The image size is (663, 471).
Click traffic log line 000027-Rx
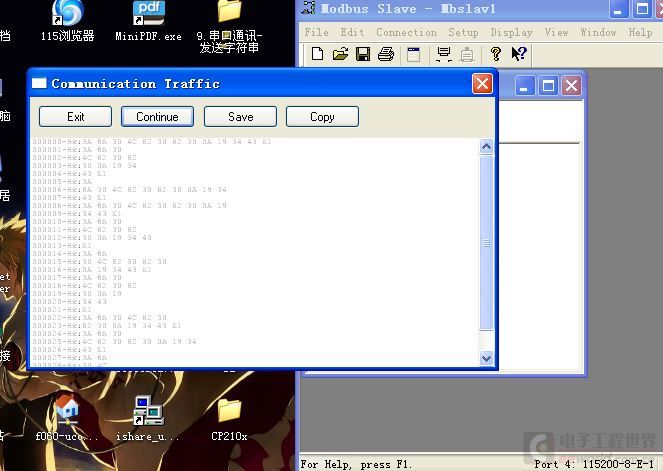pyautogui.click(x=69, y=358)
